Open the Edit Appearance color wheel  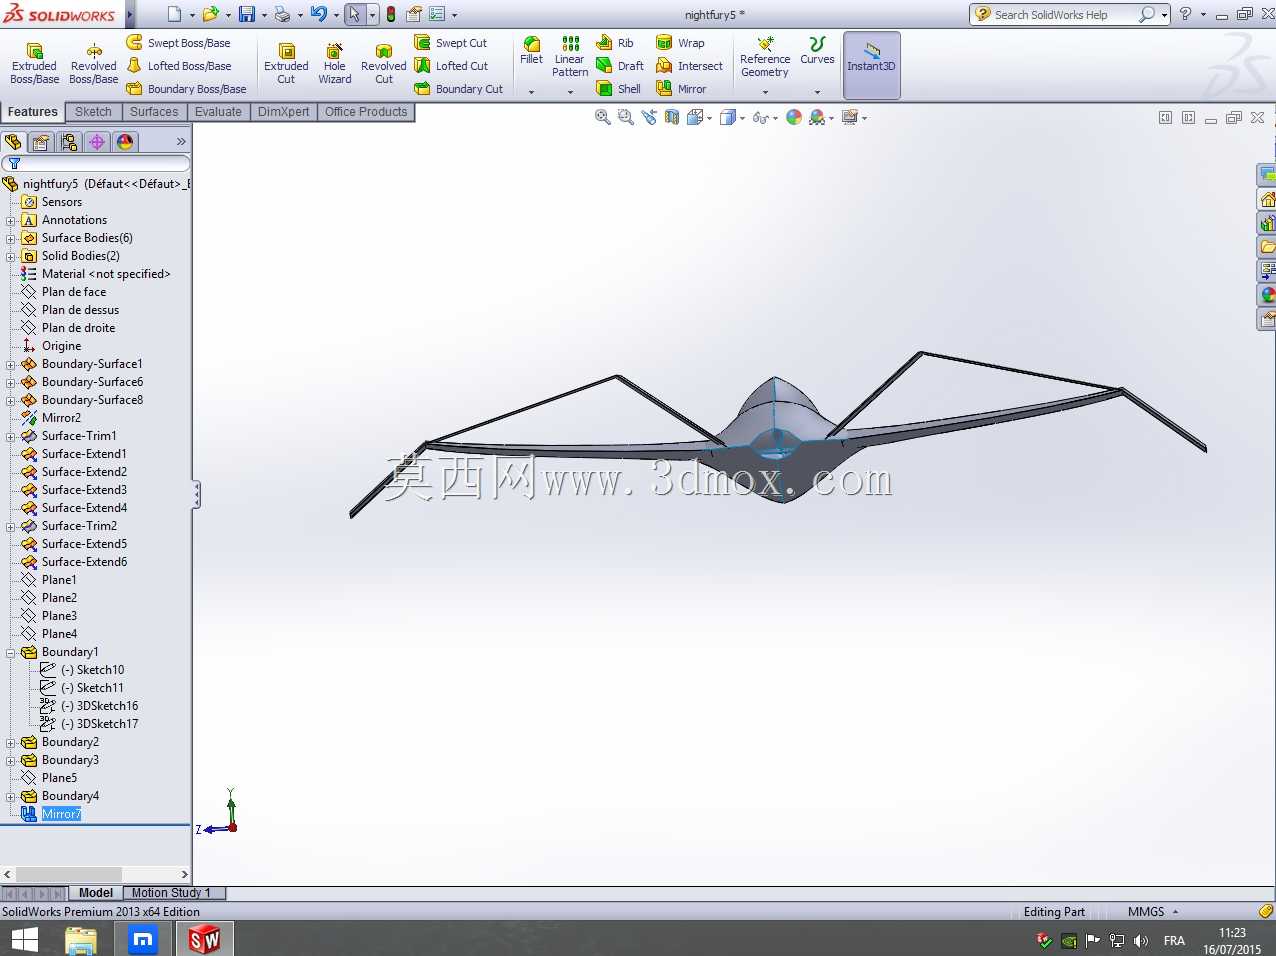click(794, 117)
